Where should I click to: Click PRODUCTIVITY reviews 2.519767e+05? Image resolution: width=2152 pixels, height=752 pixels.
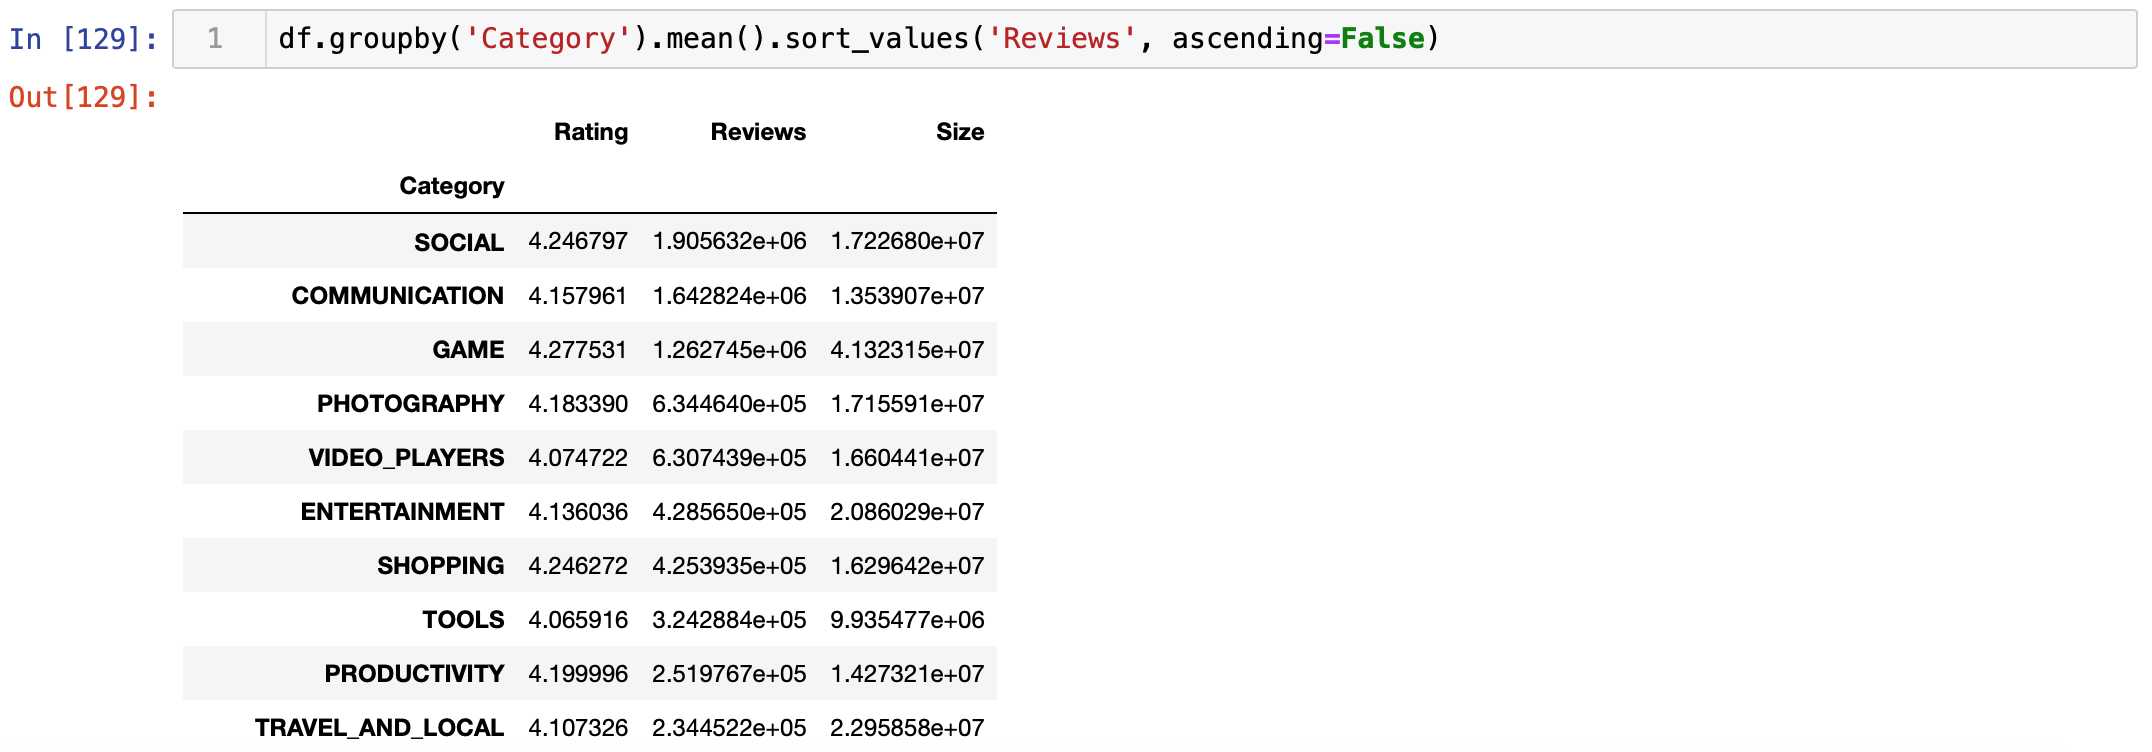(729, 674)
